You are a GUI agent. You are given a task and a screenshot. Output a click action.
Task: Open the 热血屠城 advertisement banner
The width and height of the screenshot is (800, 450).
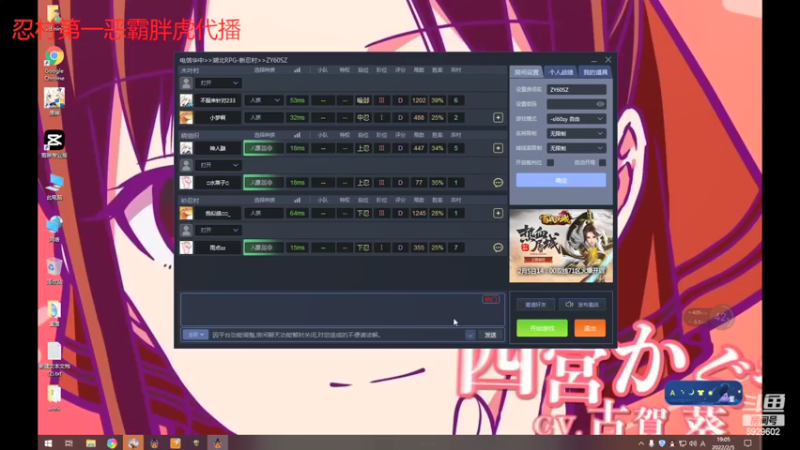(x=561, y=246)
